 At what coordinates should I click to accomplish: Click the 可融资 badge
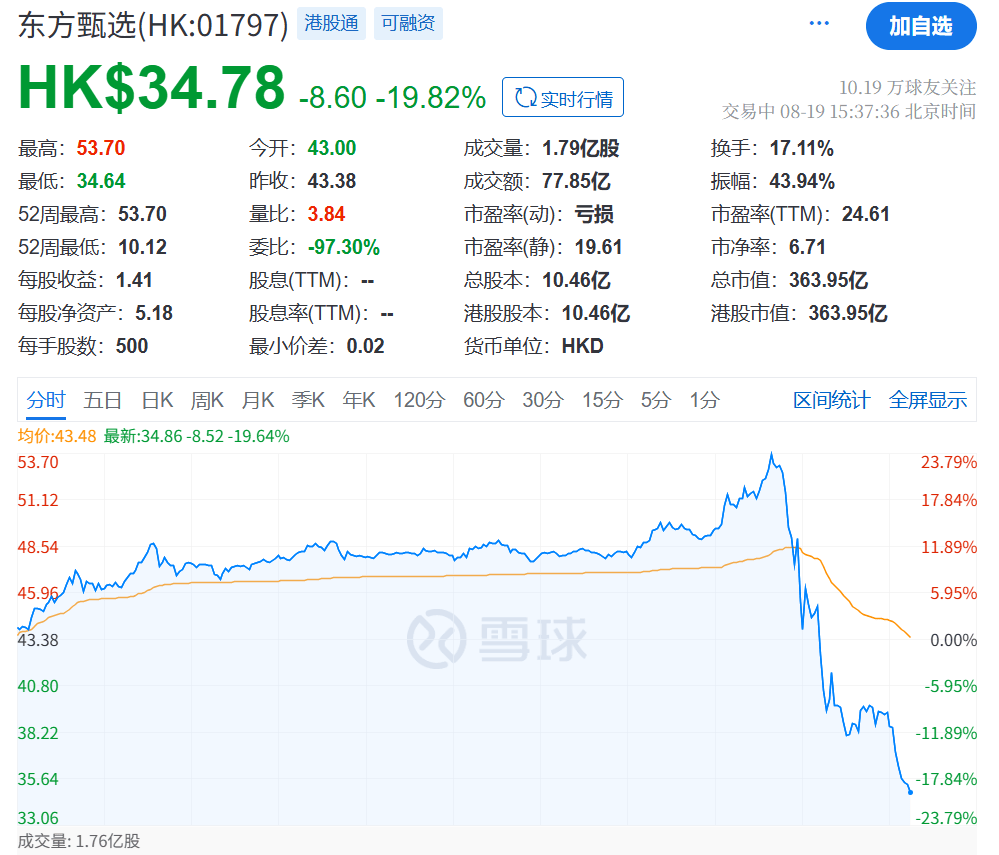408,22
